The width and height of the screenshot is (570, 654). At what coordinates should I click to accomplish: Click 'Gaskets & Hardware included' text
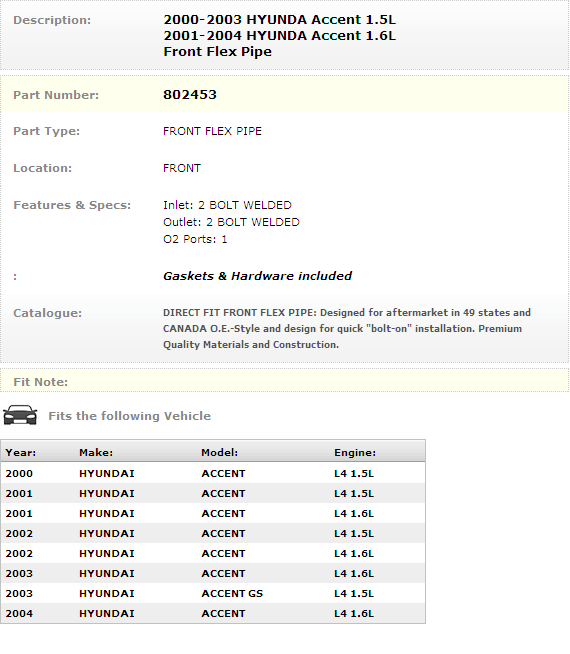point(257,276)
